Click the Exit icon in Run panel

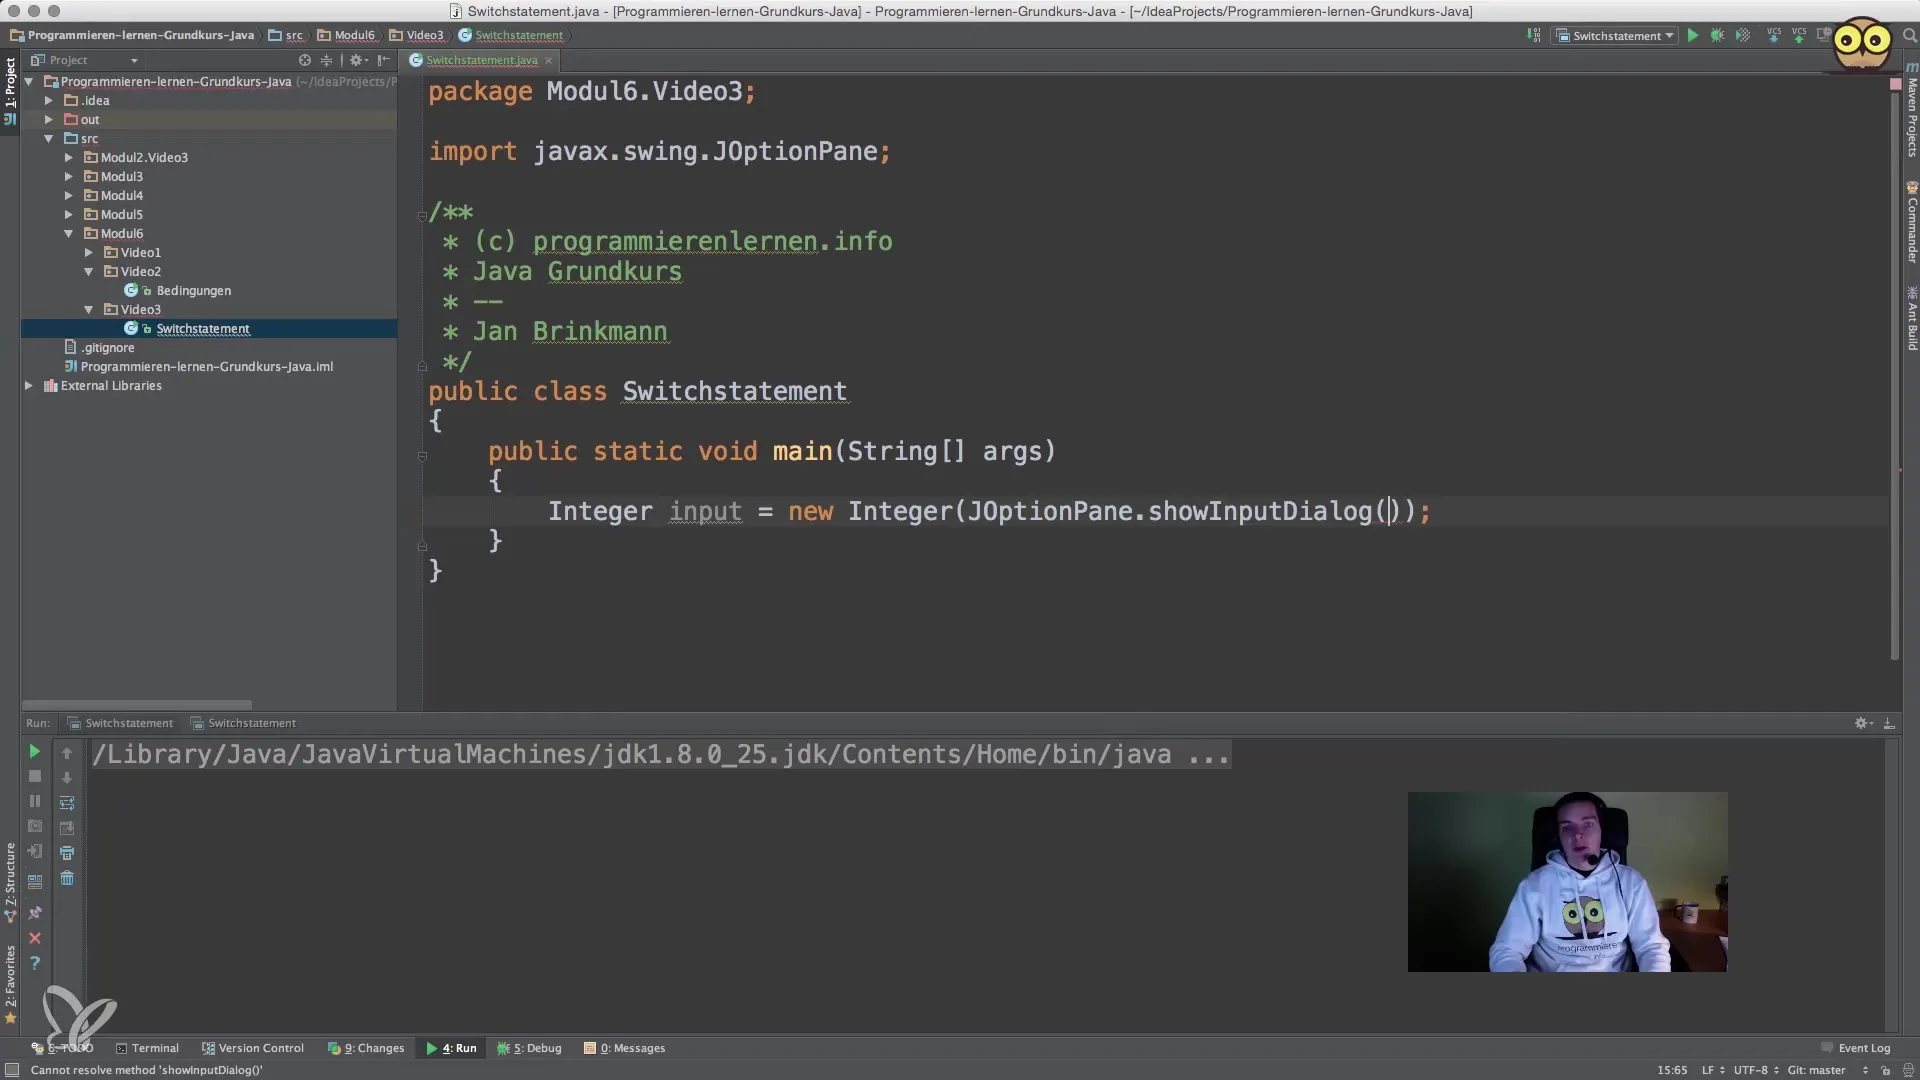(34, 851)
